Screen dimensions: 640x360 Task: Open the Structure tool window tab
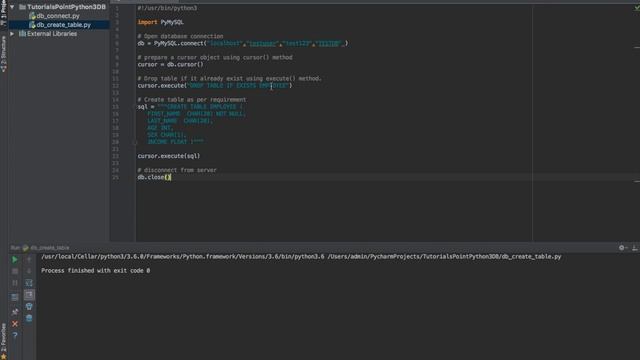point(4,54)
